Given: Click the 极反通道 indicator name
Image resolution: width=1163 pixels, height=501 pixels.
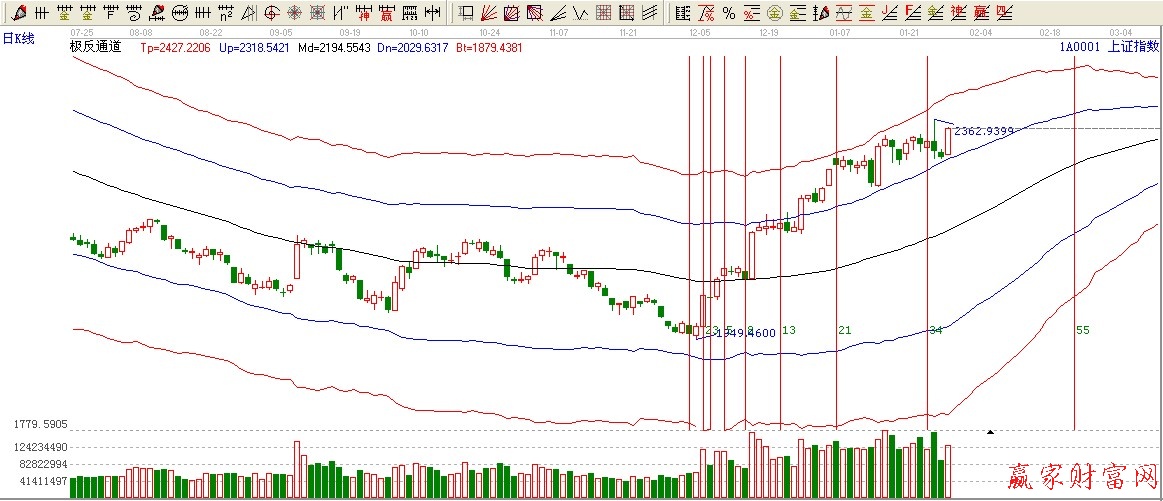Looking at the screenshot, I should click(x=95, y=47).
